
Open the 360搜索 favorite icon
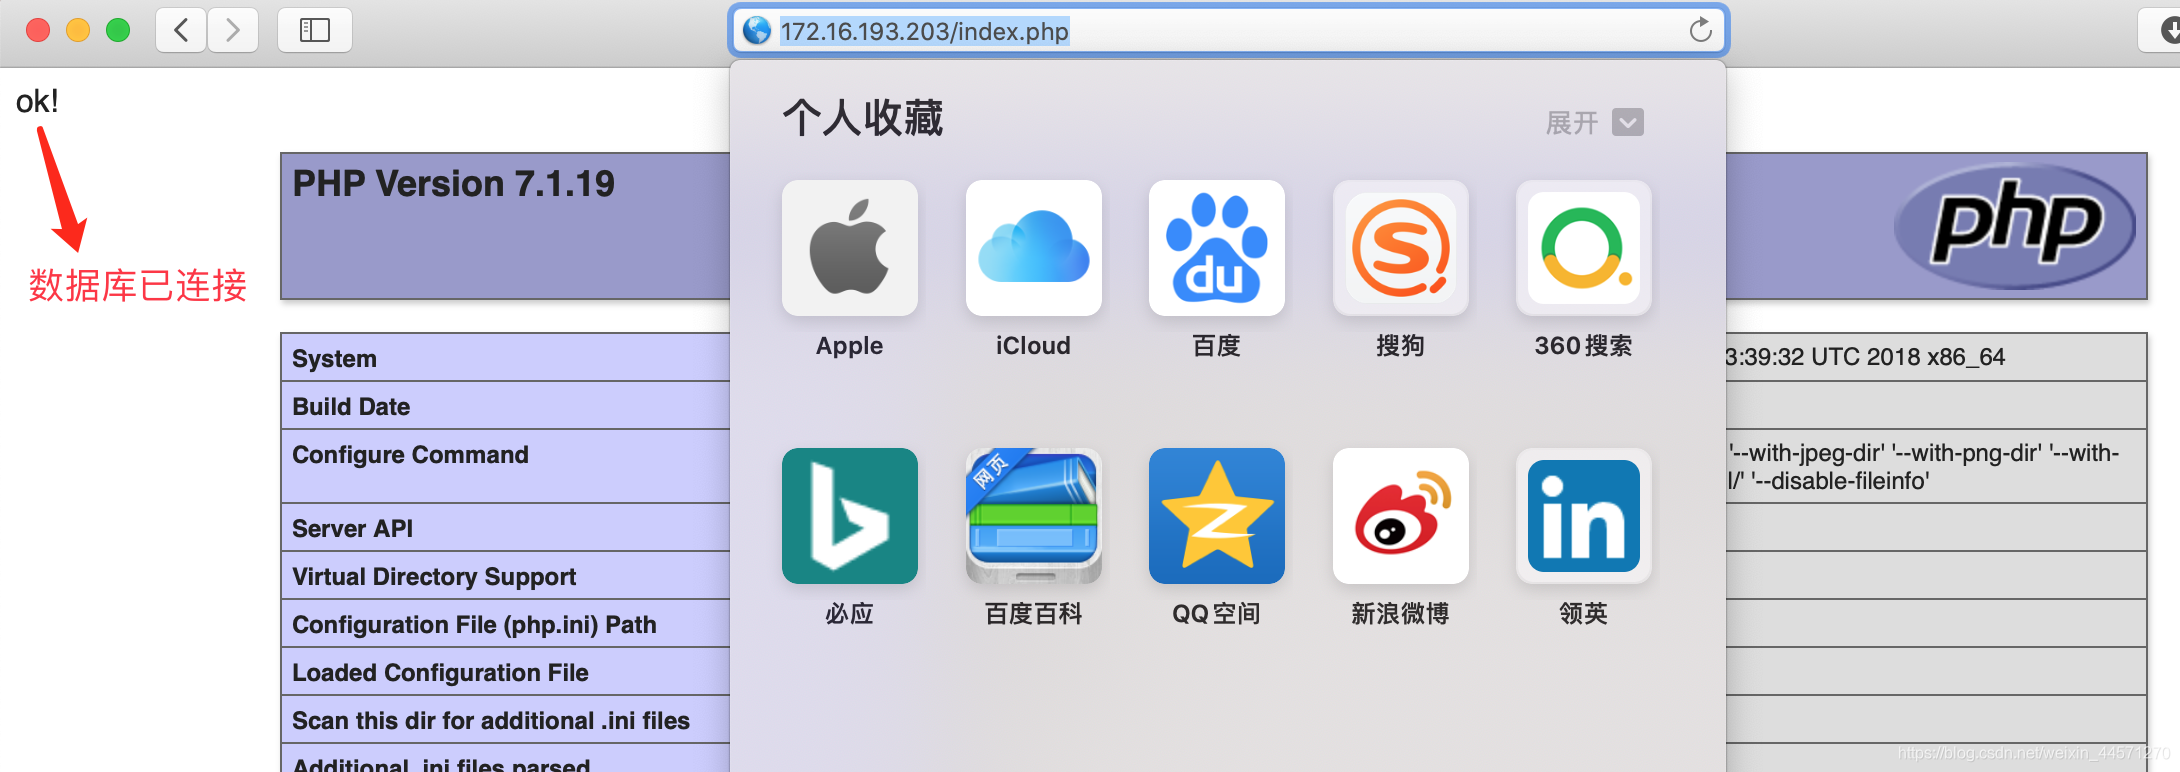tap(1583, 248)
